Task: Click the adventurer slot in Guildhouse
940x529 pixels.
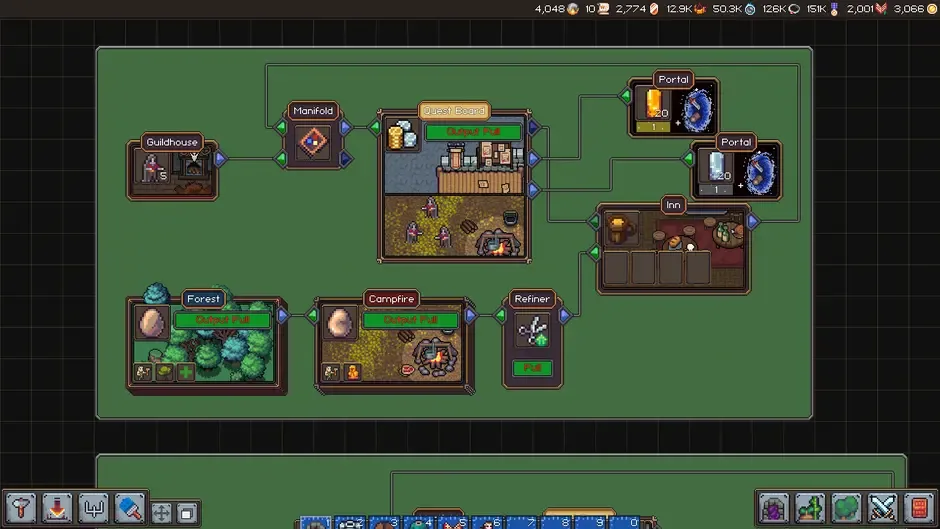Action: (152, 167)
